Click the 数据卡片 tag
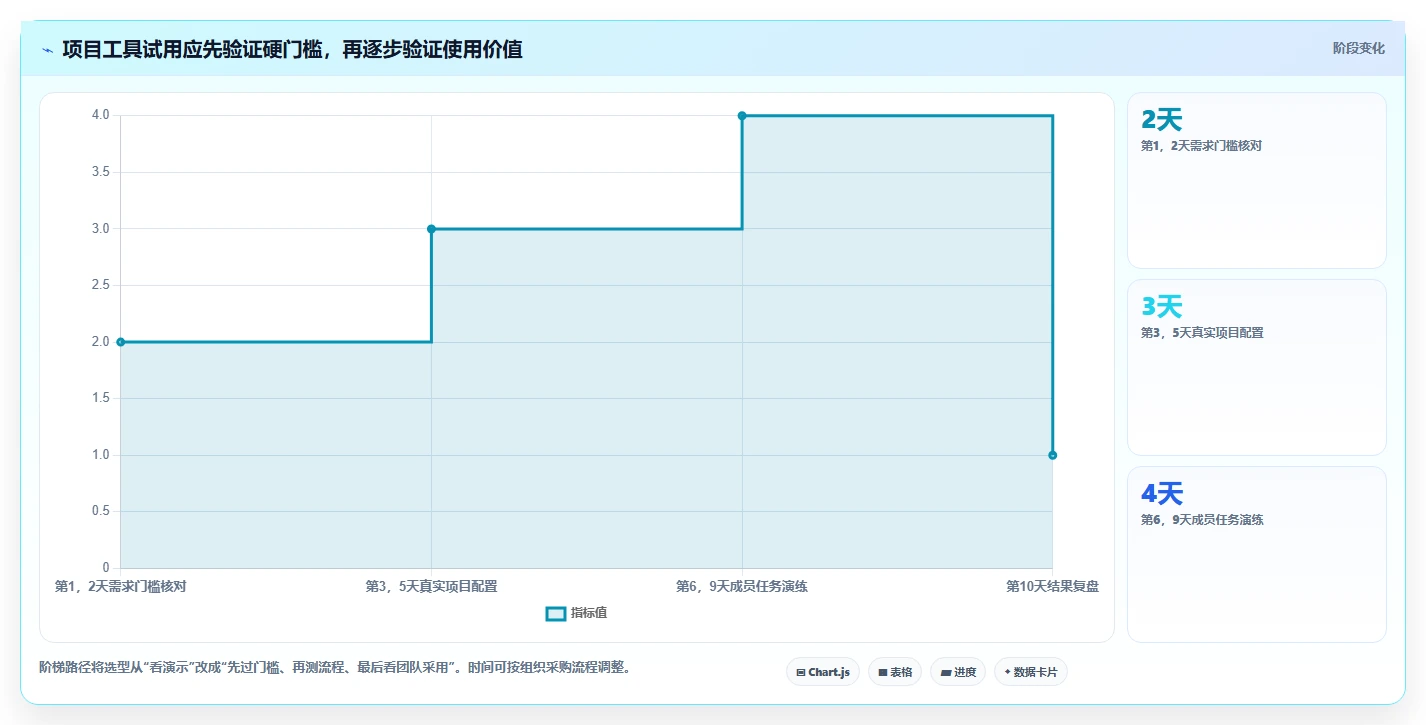 (1031, 672)
